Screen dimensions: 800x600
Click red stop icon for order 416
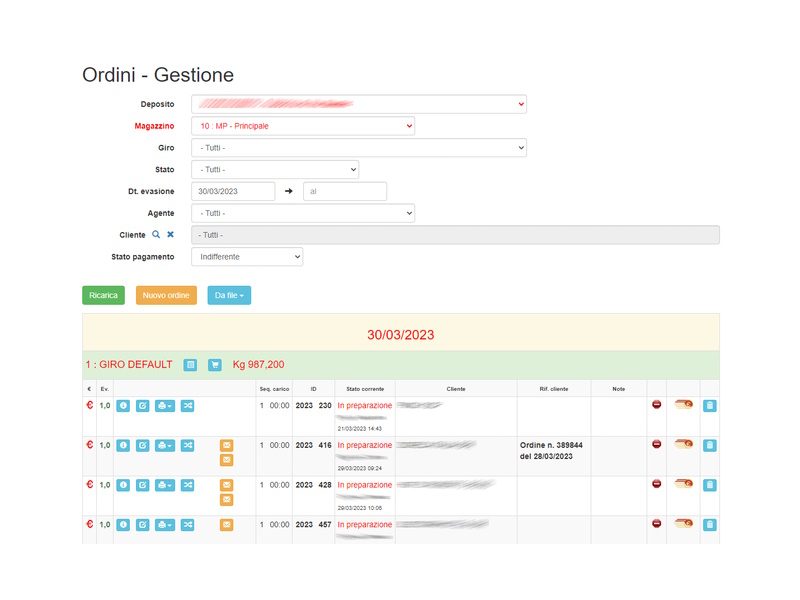pos(657,444)
